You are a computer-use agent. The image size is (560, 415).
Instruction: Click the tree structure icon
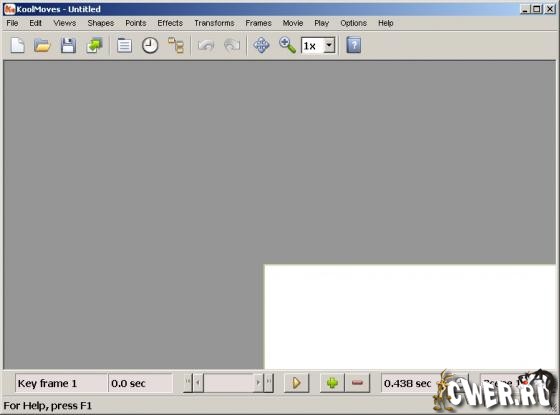(x=176, y=45)
